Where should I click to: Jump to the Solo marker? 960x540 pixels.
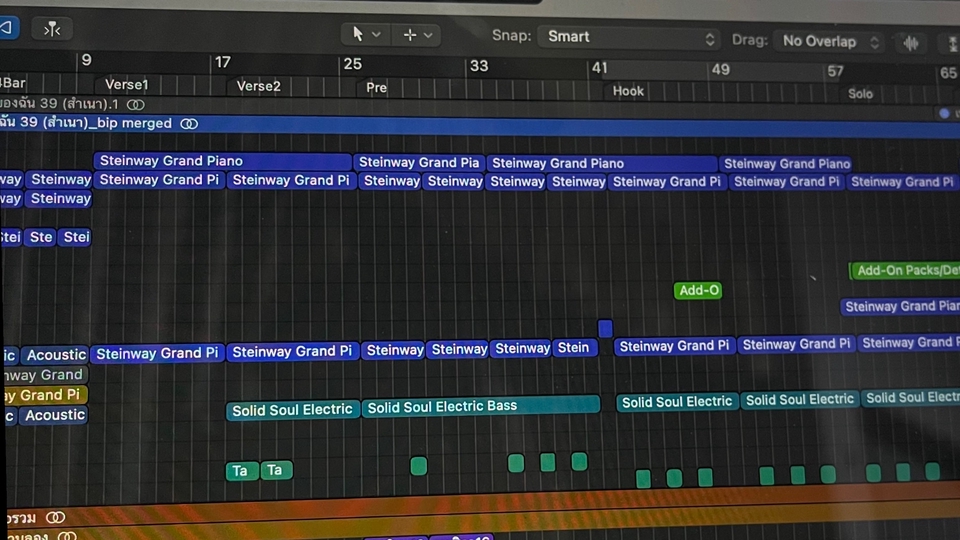(x=860, y=94)
